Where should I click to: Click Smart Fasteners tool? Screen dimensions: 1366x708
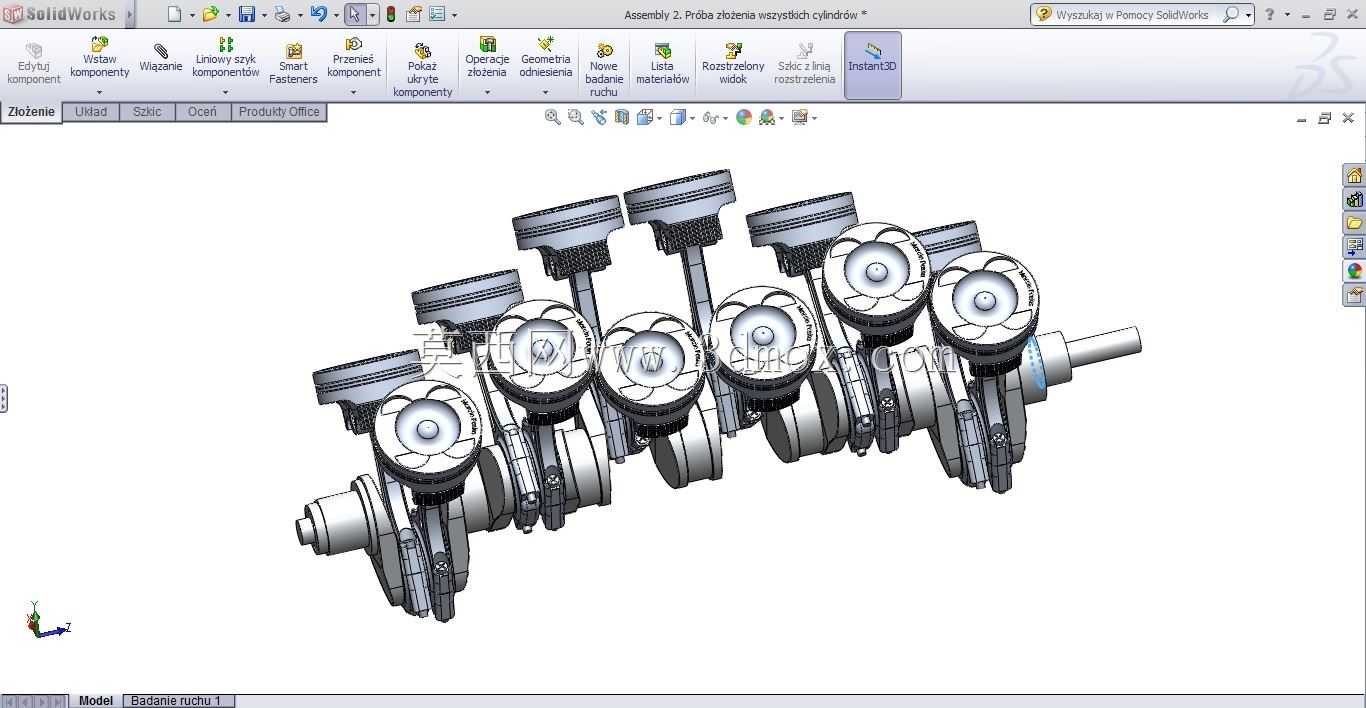click(293, 64)
